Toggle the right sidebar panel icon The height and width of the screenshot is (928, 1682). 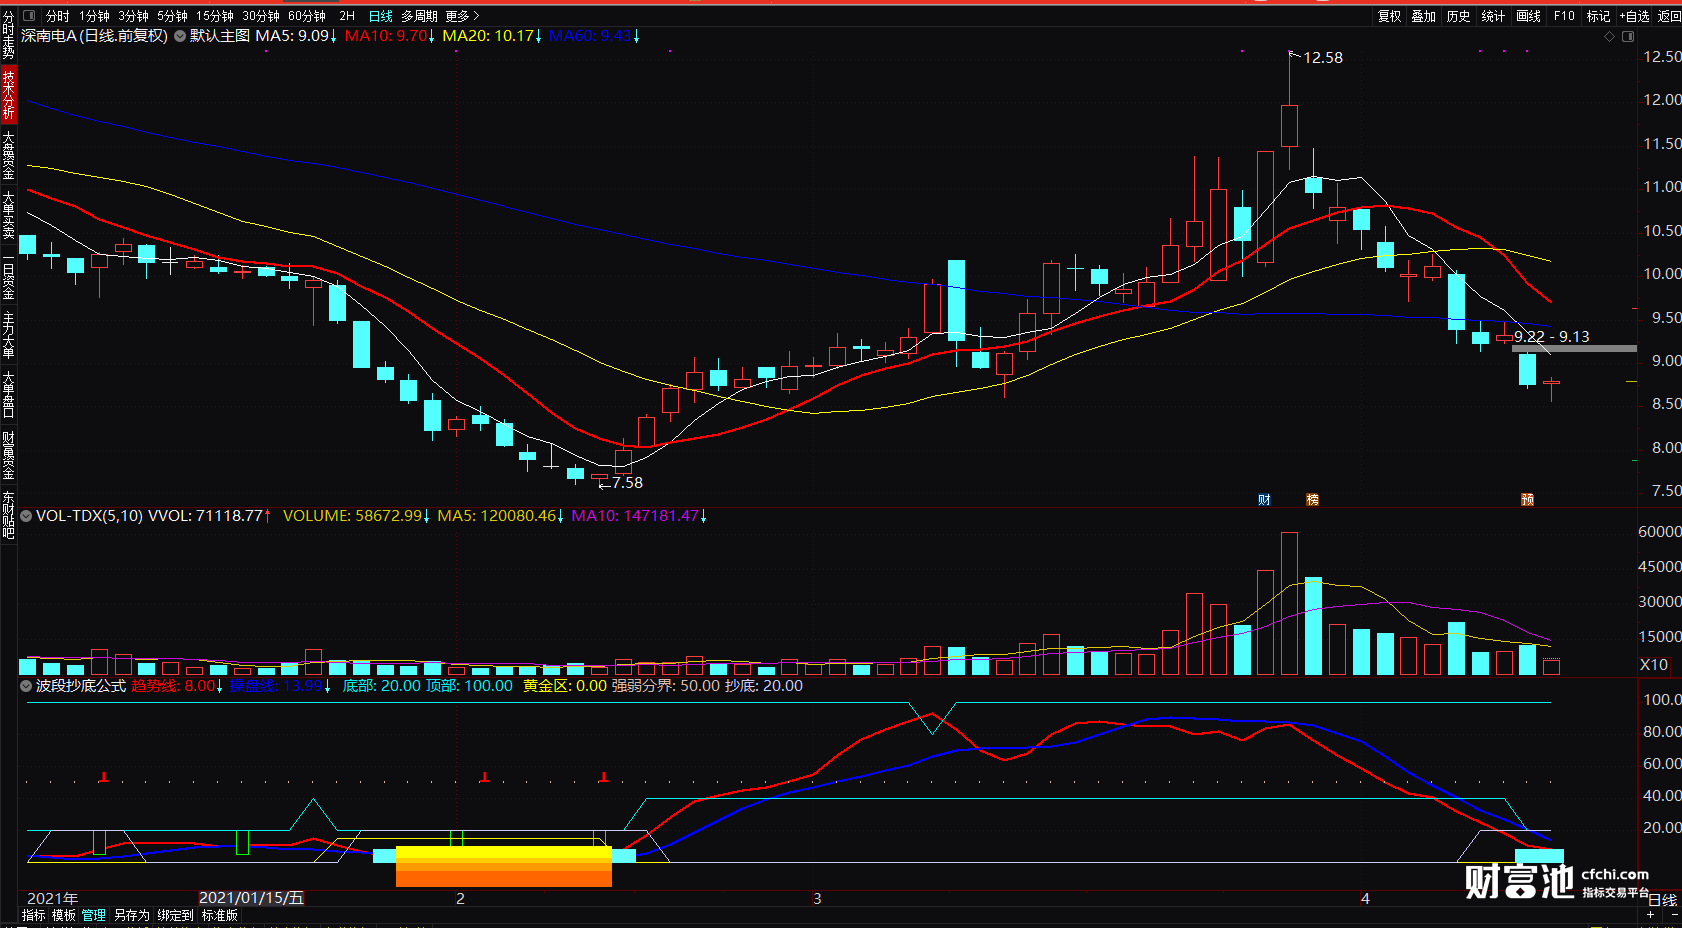click(1628, 36)
